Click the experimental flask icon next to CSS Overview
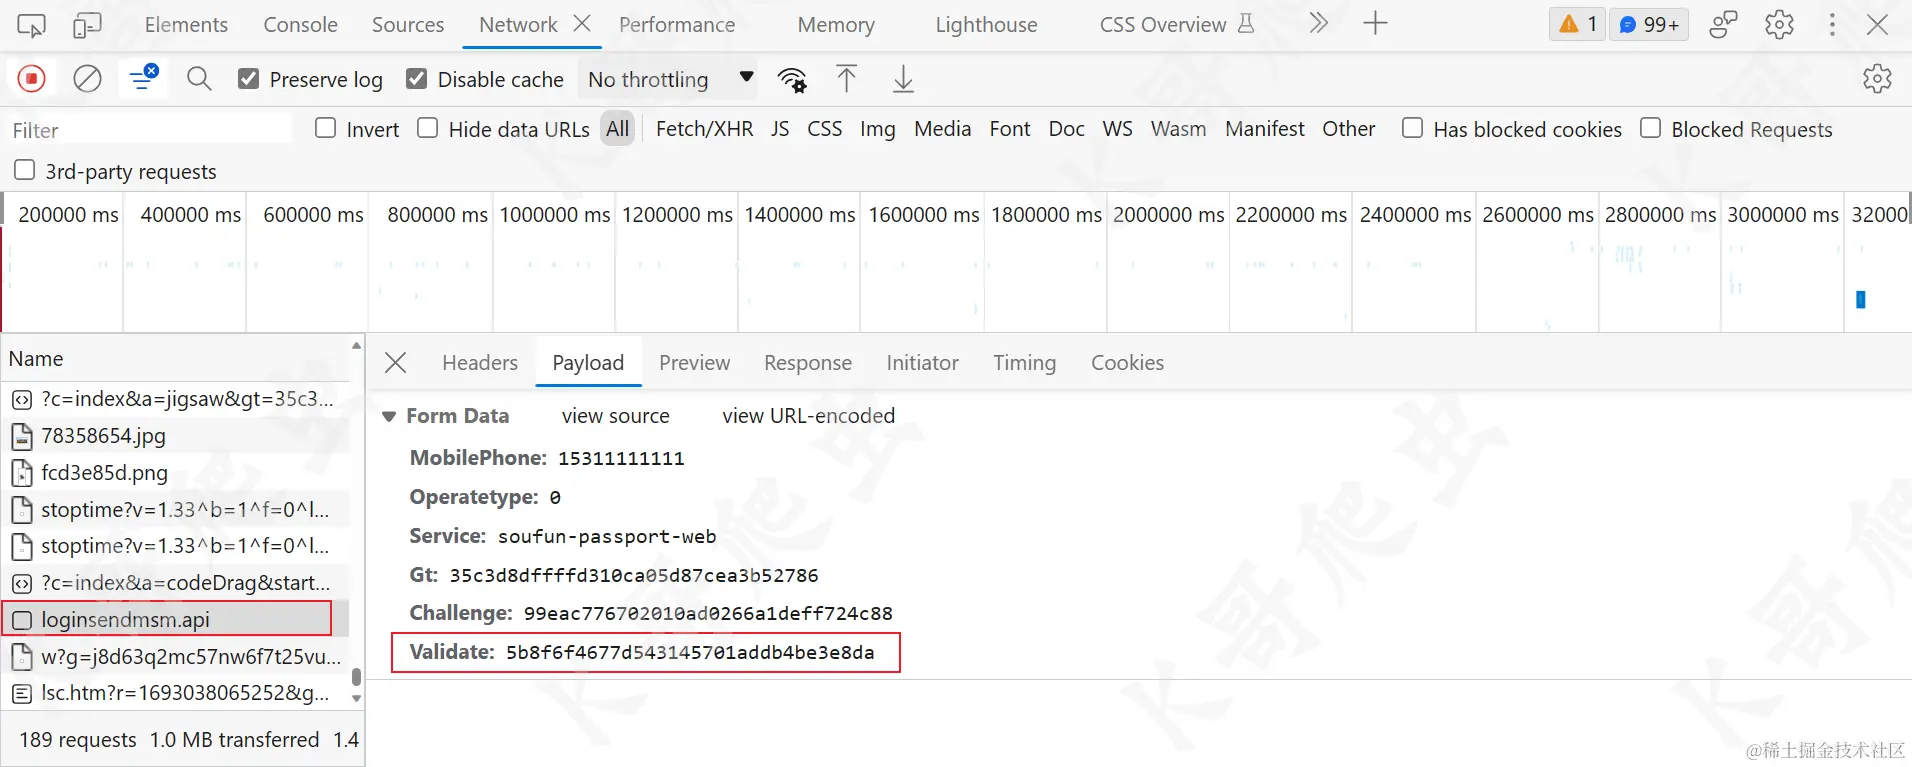 [x=1246, y=23]
